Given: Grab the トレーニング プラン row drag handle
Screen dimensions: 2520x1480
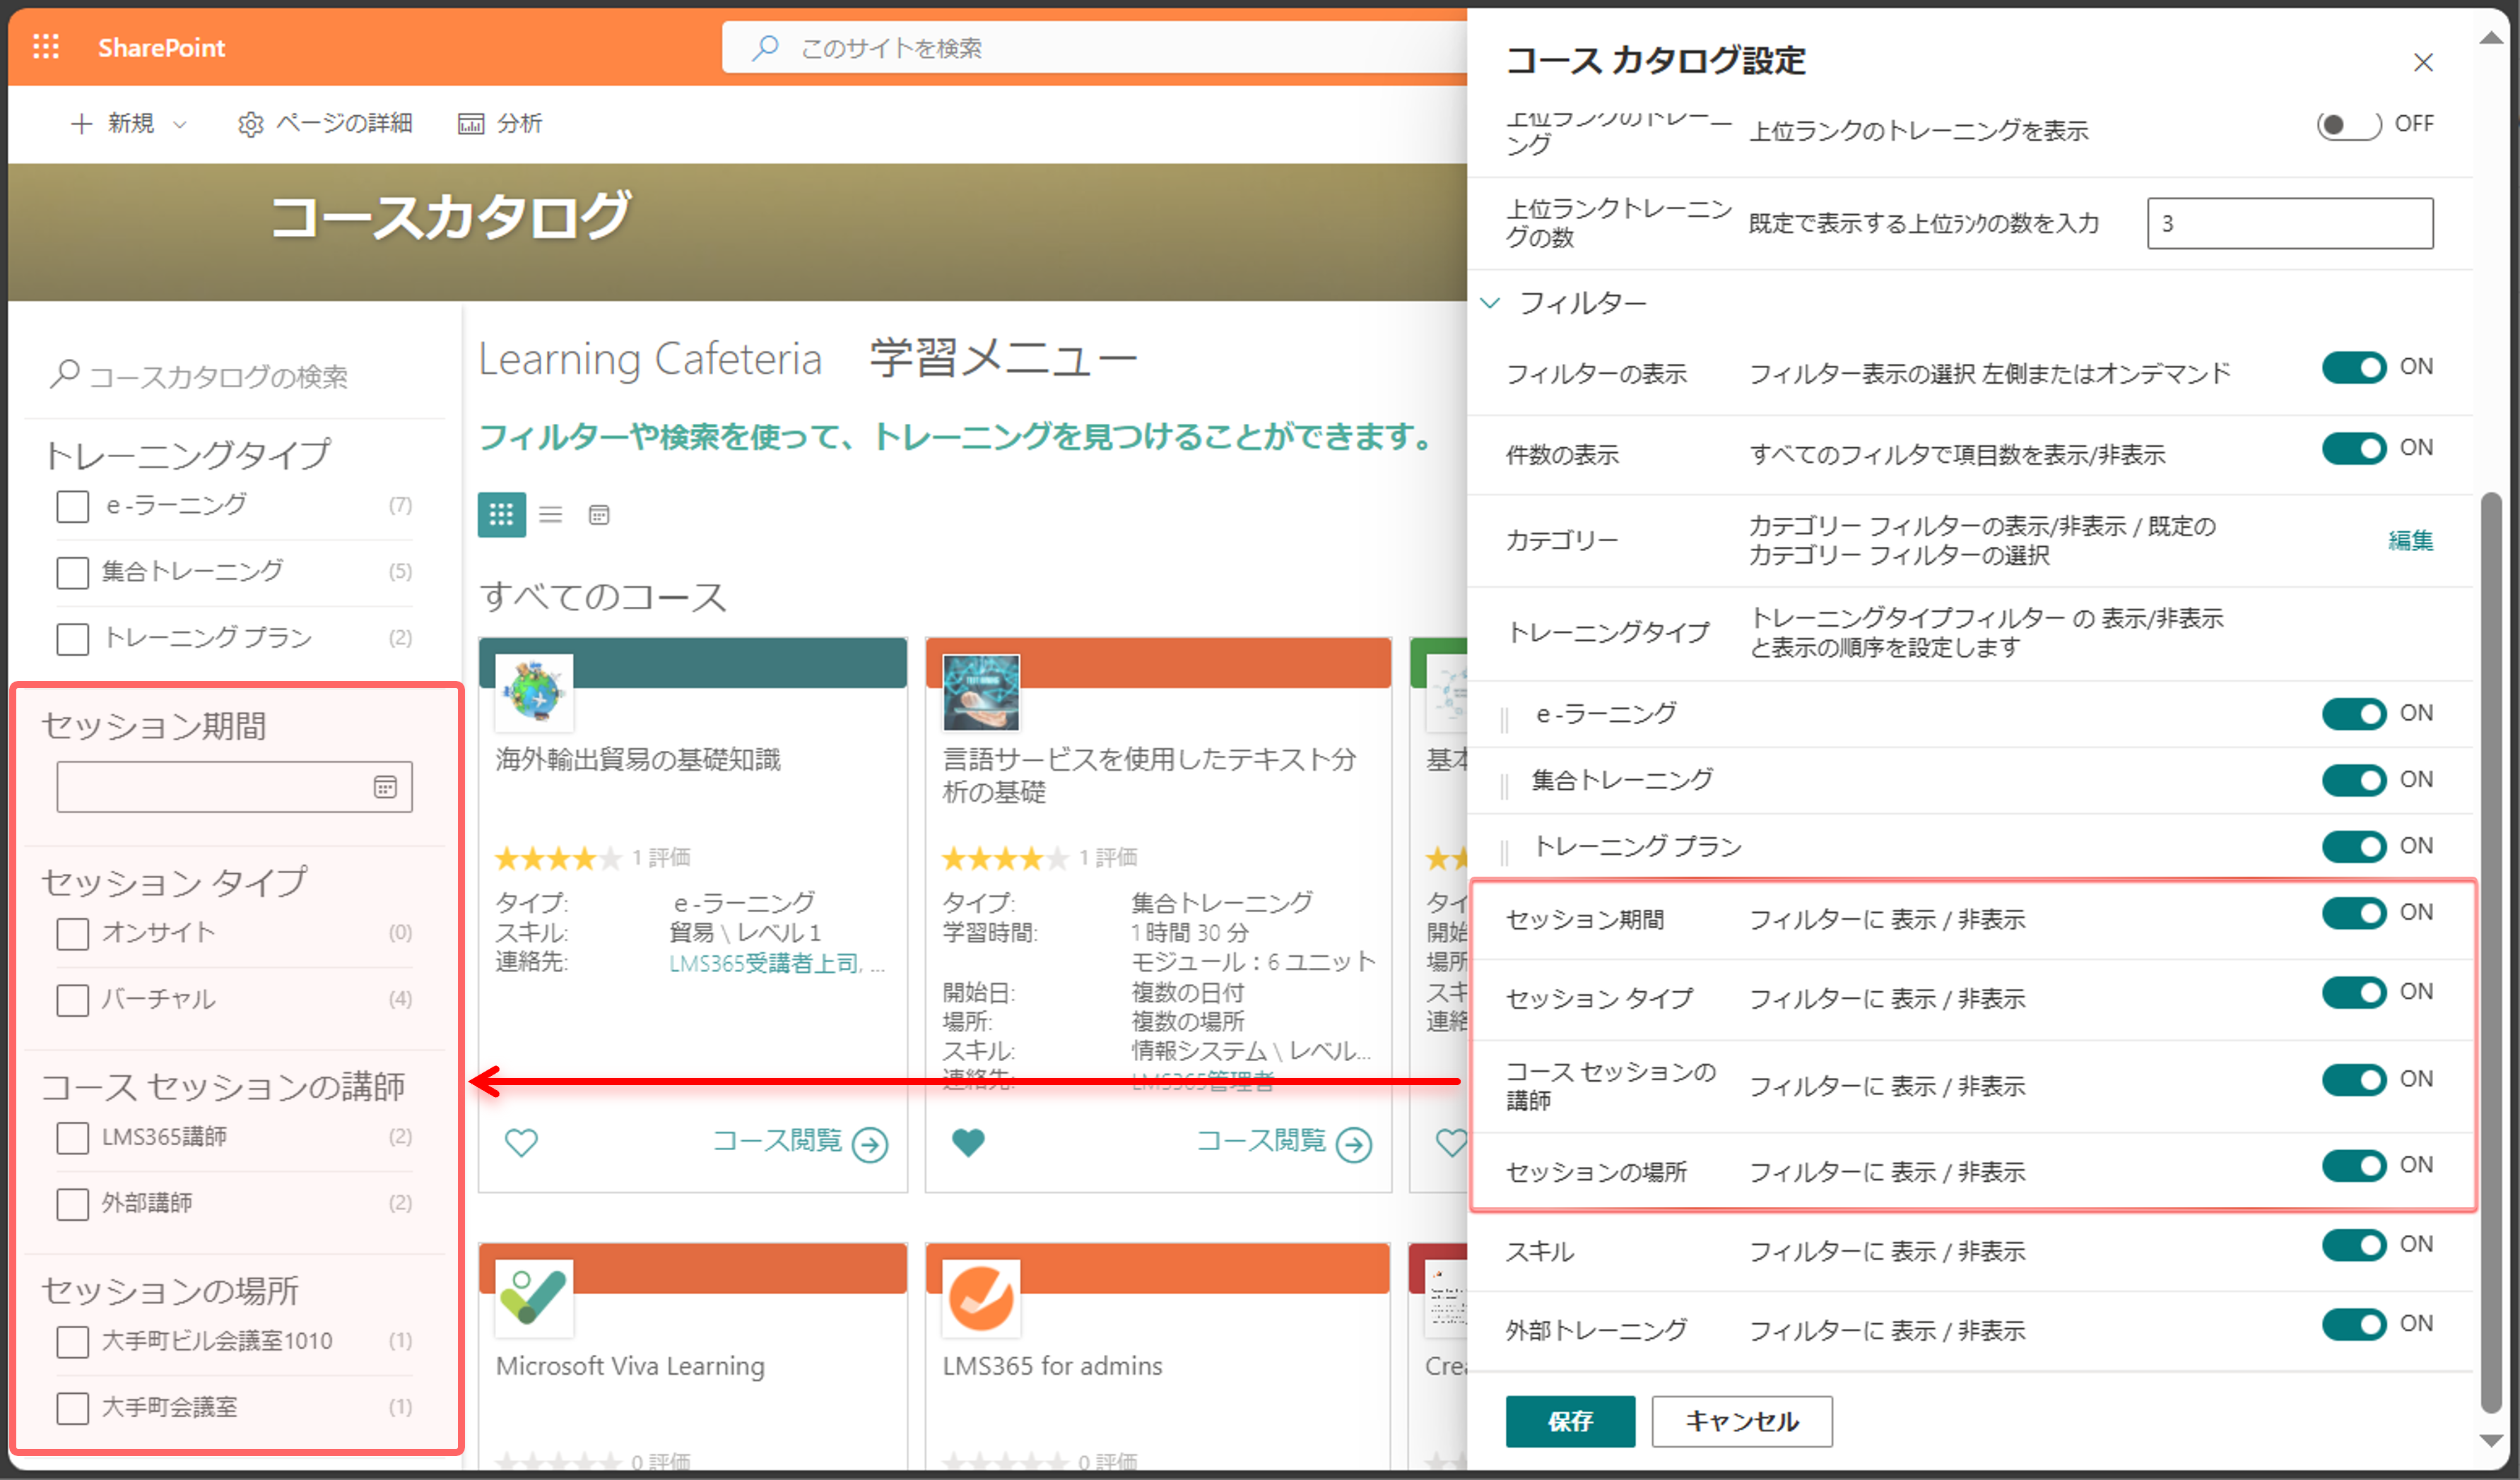Looking at the screenshot, I should tap(1504, 851).
